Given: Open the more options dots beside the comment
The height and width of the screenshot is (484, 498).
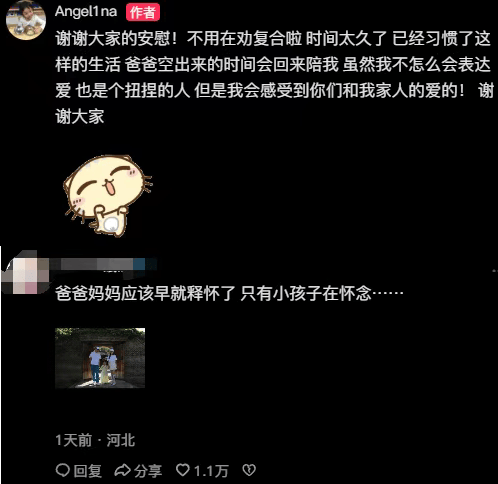Looking at the screenshot, I should pyautogui.click(x=495, y=271).
